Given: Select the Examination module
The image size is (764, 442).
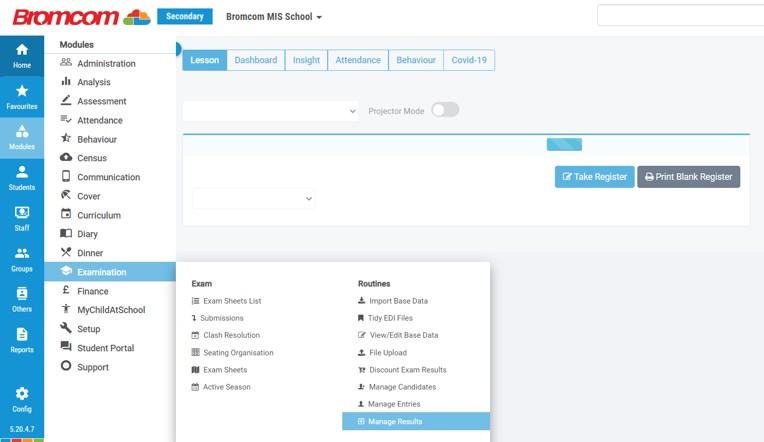Looking at the screenshot, I should click(x=110, y=272).
